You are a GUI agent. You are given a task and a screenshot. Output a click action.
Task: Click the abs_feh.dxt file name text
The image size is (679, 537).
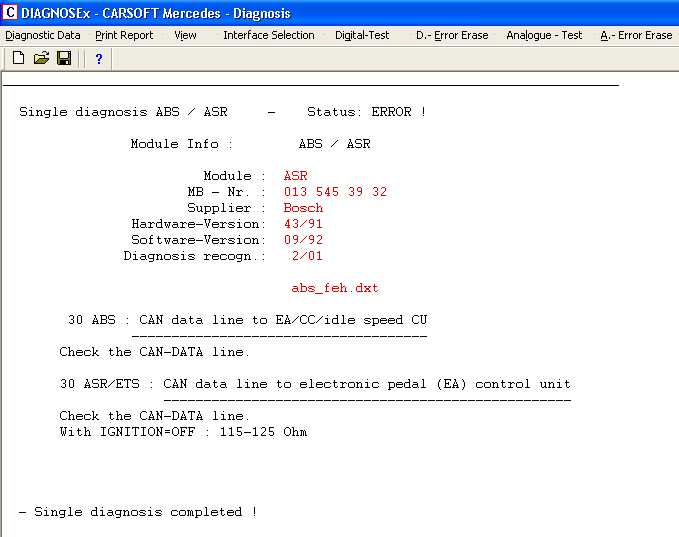335,288
